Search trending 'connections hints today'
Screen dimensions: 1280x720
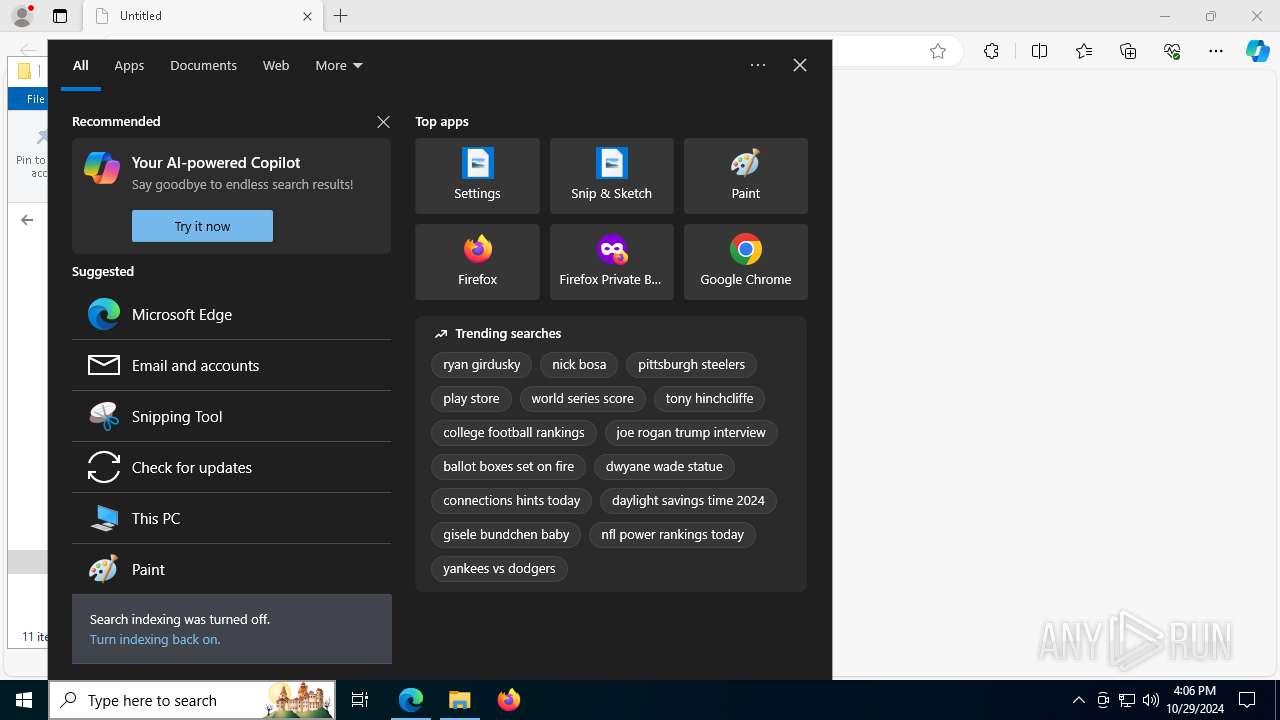pos(511,501)
